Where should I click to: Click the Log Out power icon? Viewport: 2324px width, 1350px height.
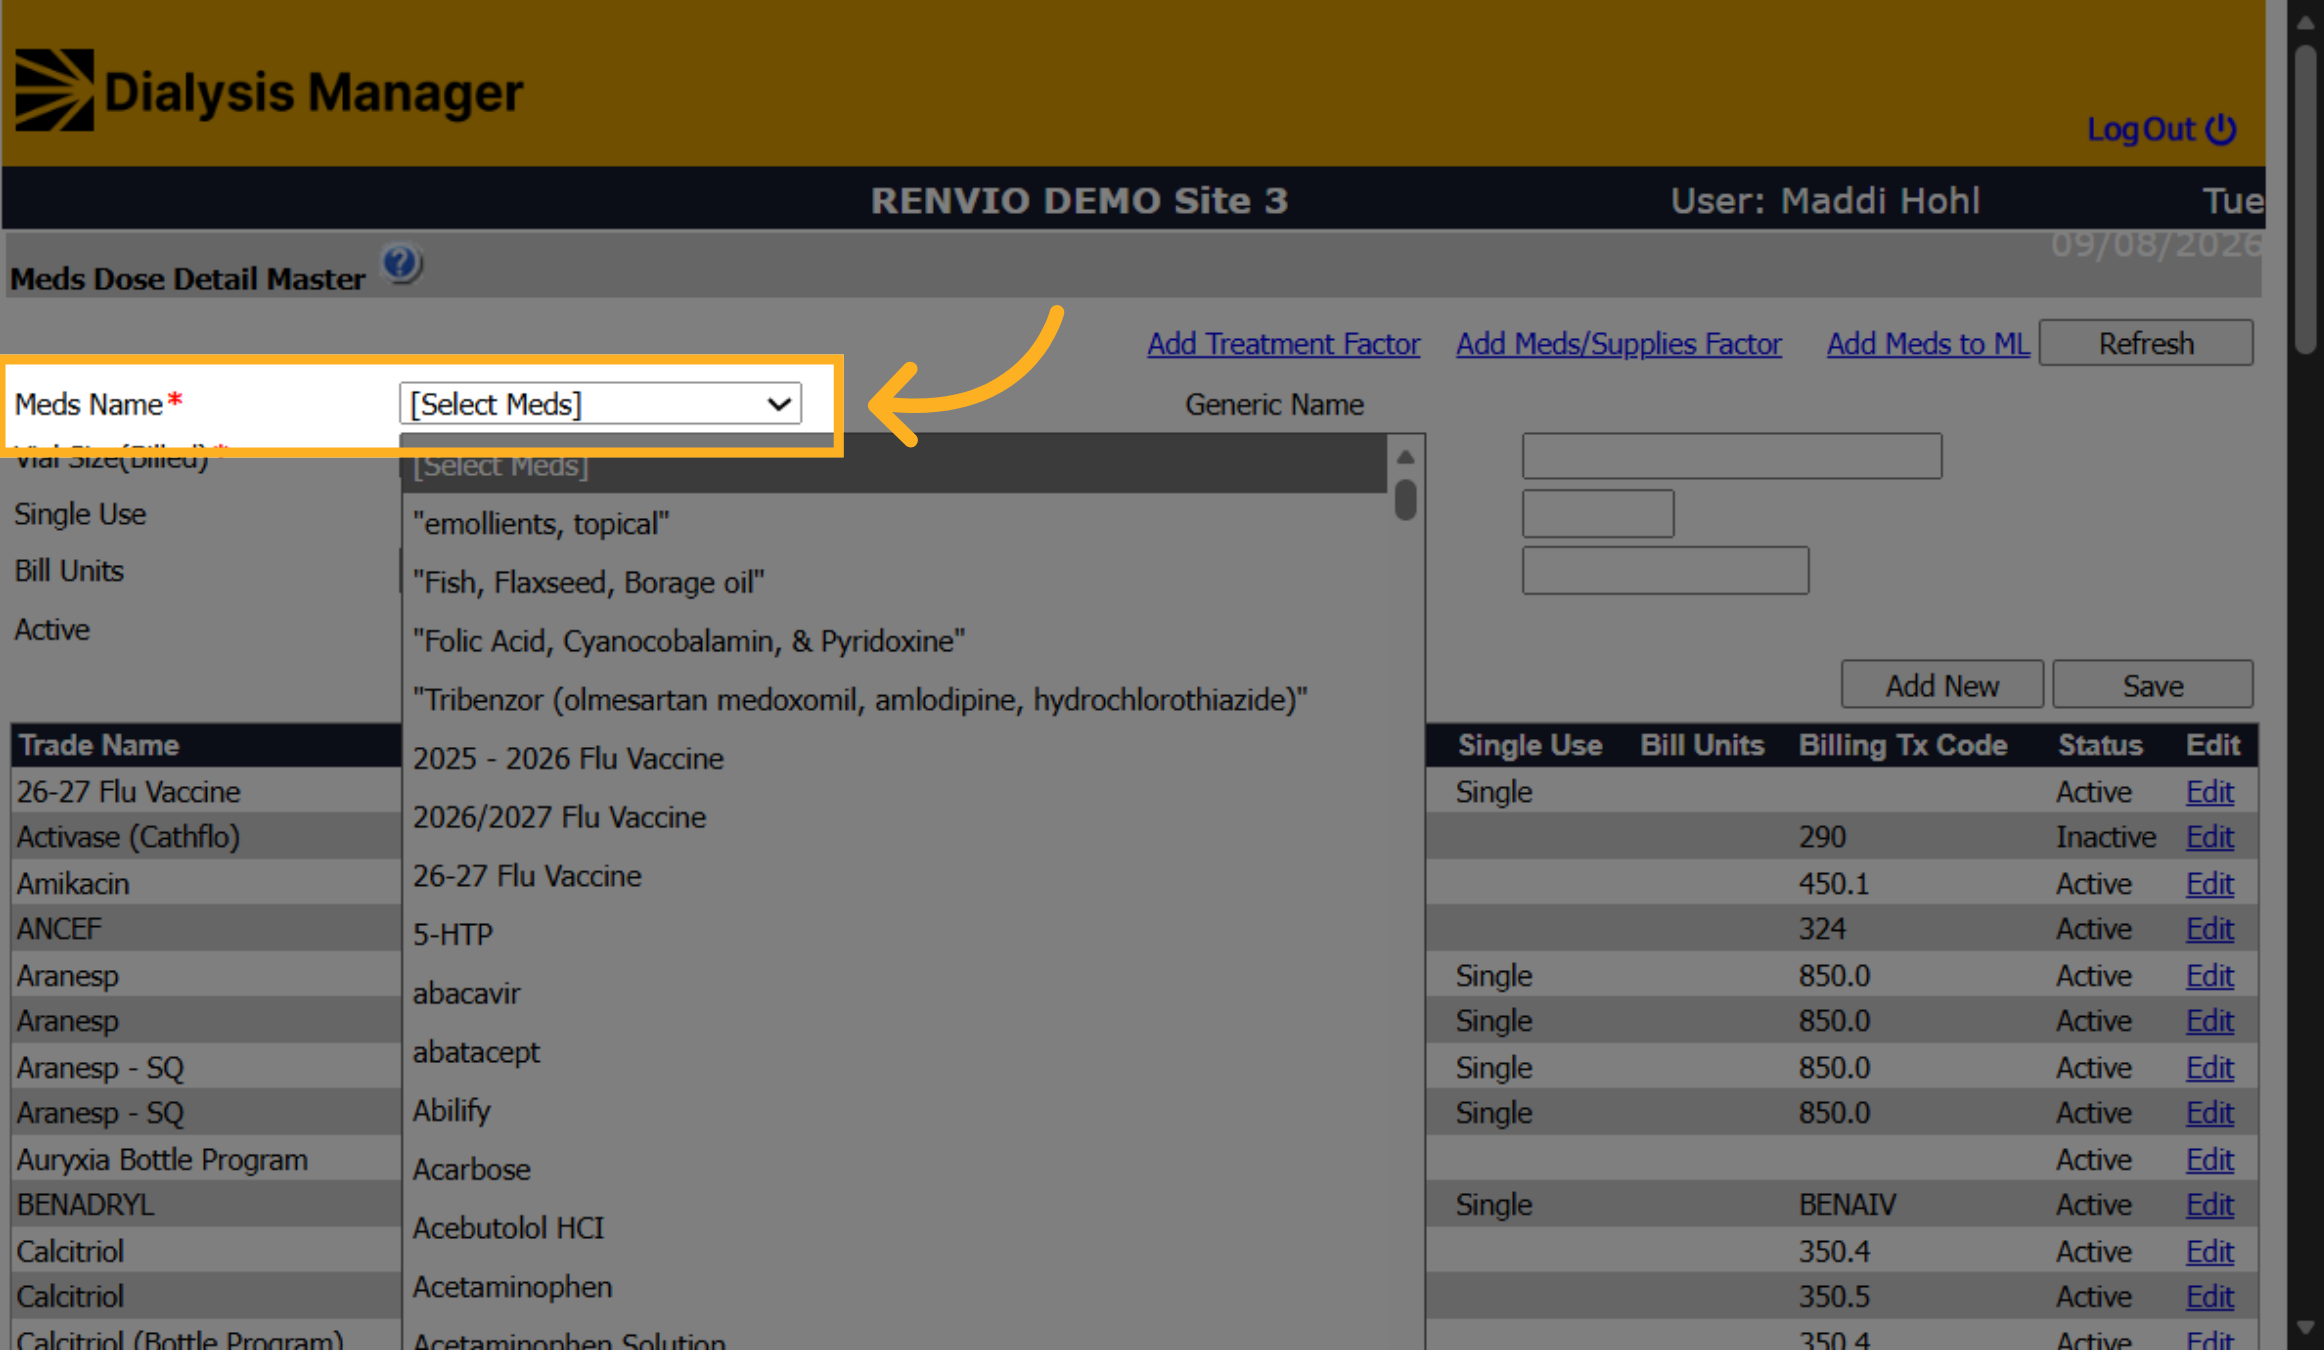[2221, 129]
